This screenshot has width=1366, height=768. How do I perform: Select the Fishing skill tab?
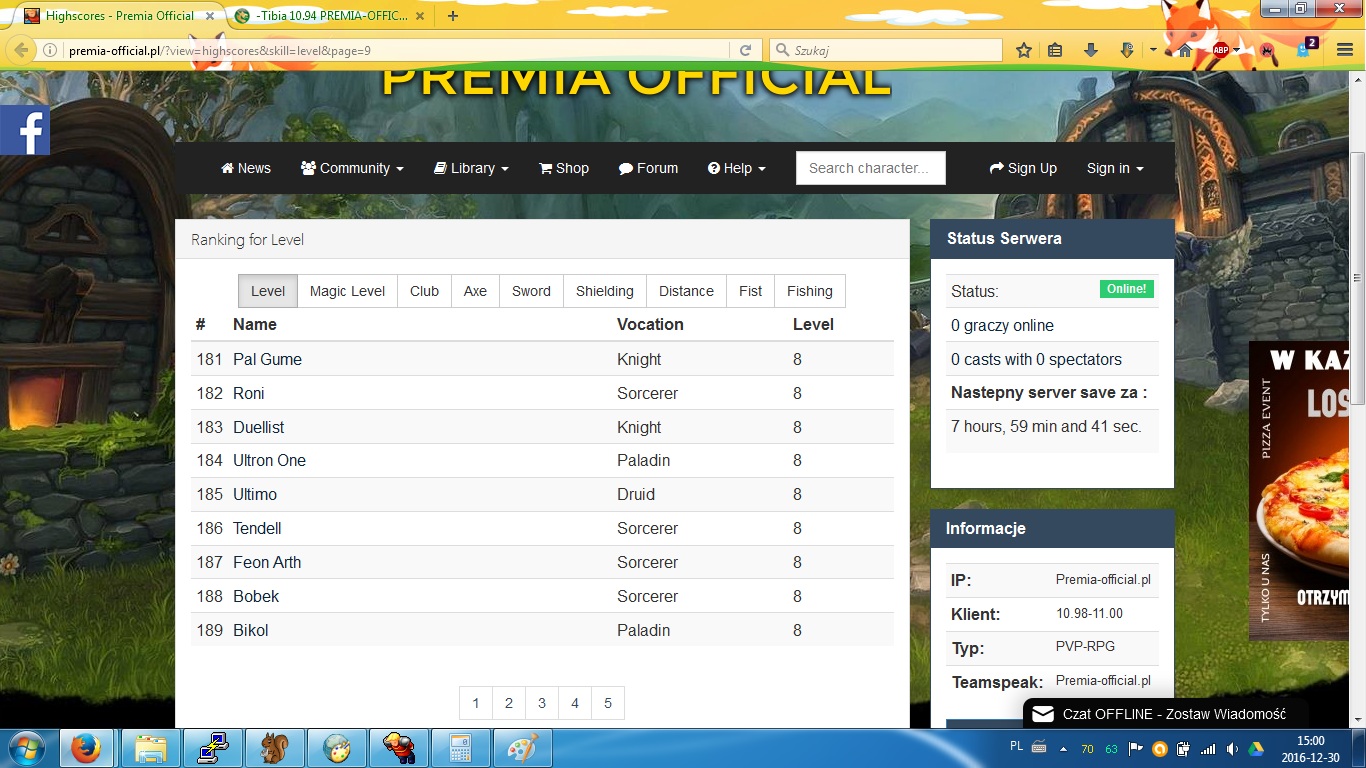point(810,291)
